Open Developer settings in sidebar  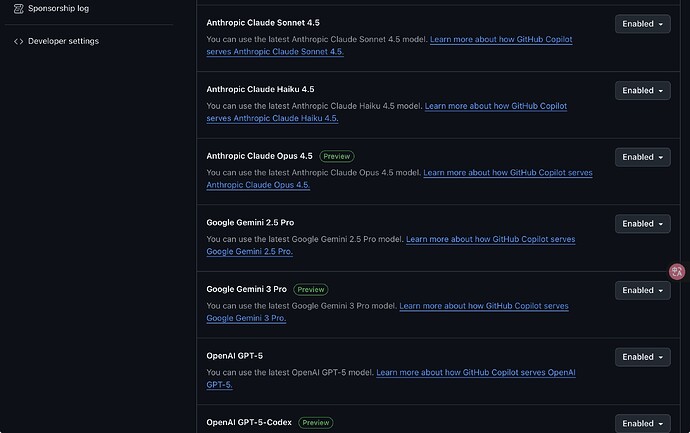[63, 41]
